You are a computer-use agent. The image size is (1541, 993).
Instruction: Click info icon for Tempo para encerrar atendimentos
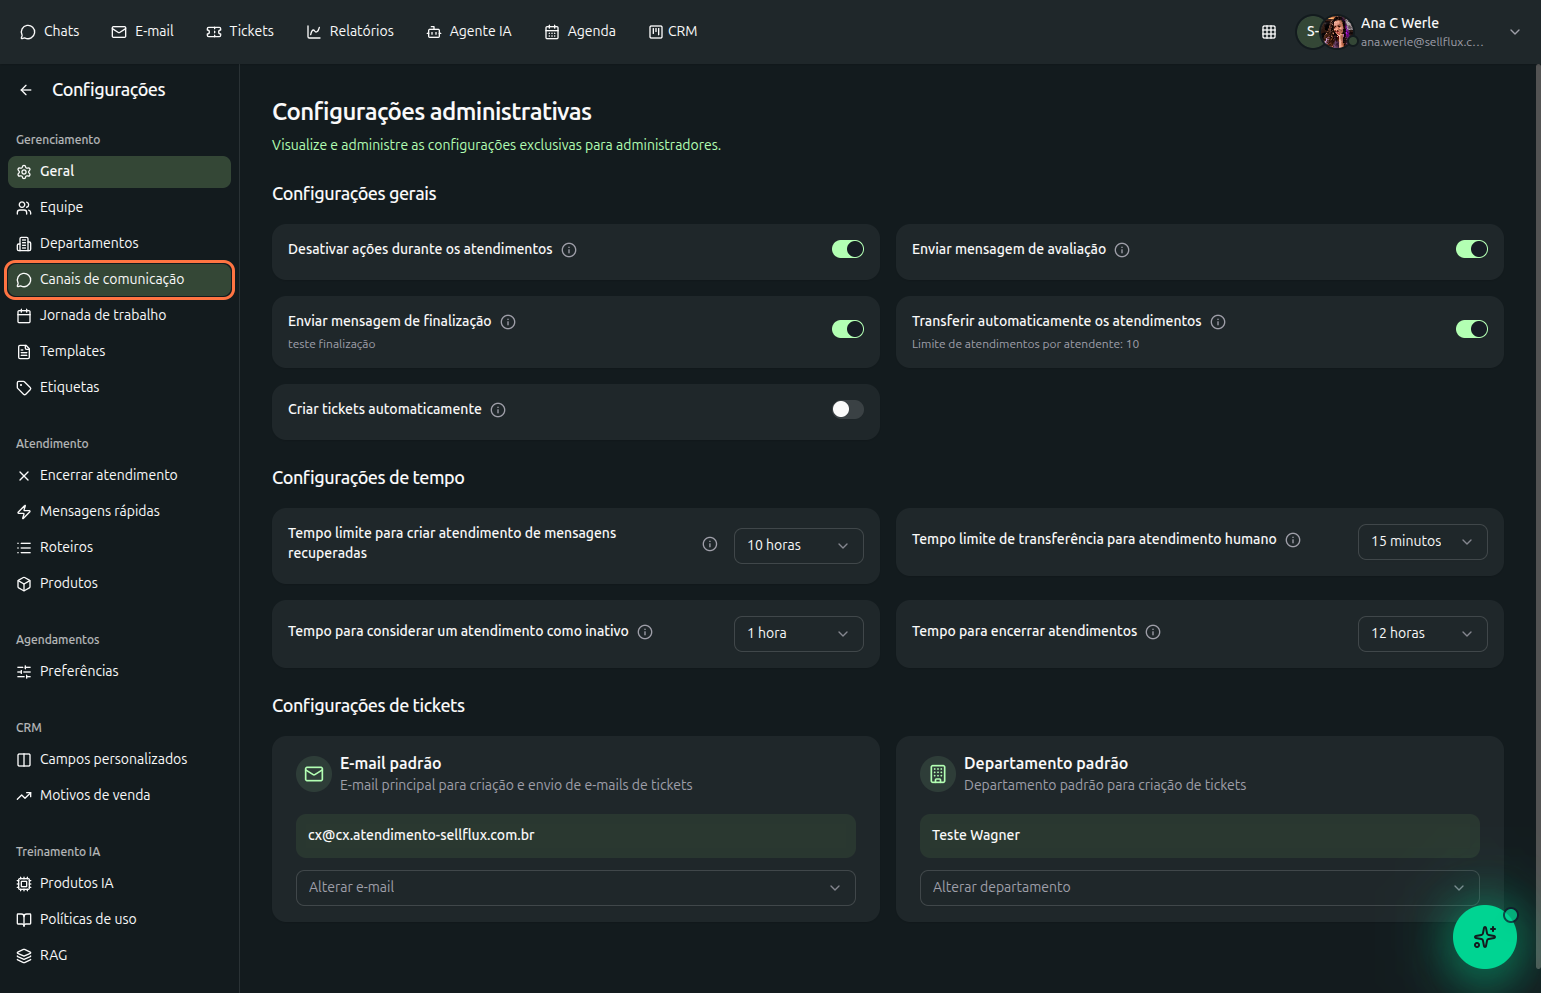pos(1153,632)
